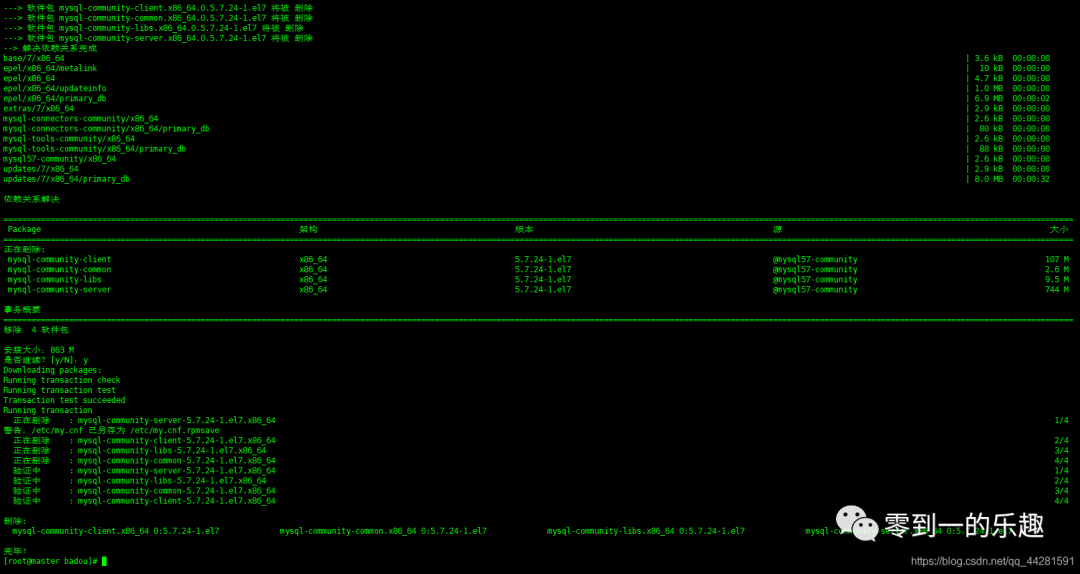Viewport: 1080px width, 574px height.
Task: Click 'extras/7/x86_64' line
Action: tap(39, 109)
